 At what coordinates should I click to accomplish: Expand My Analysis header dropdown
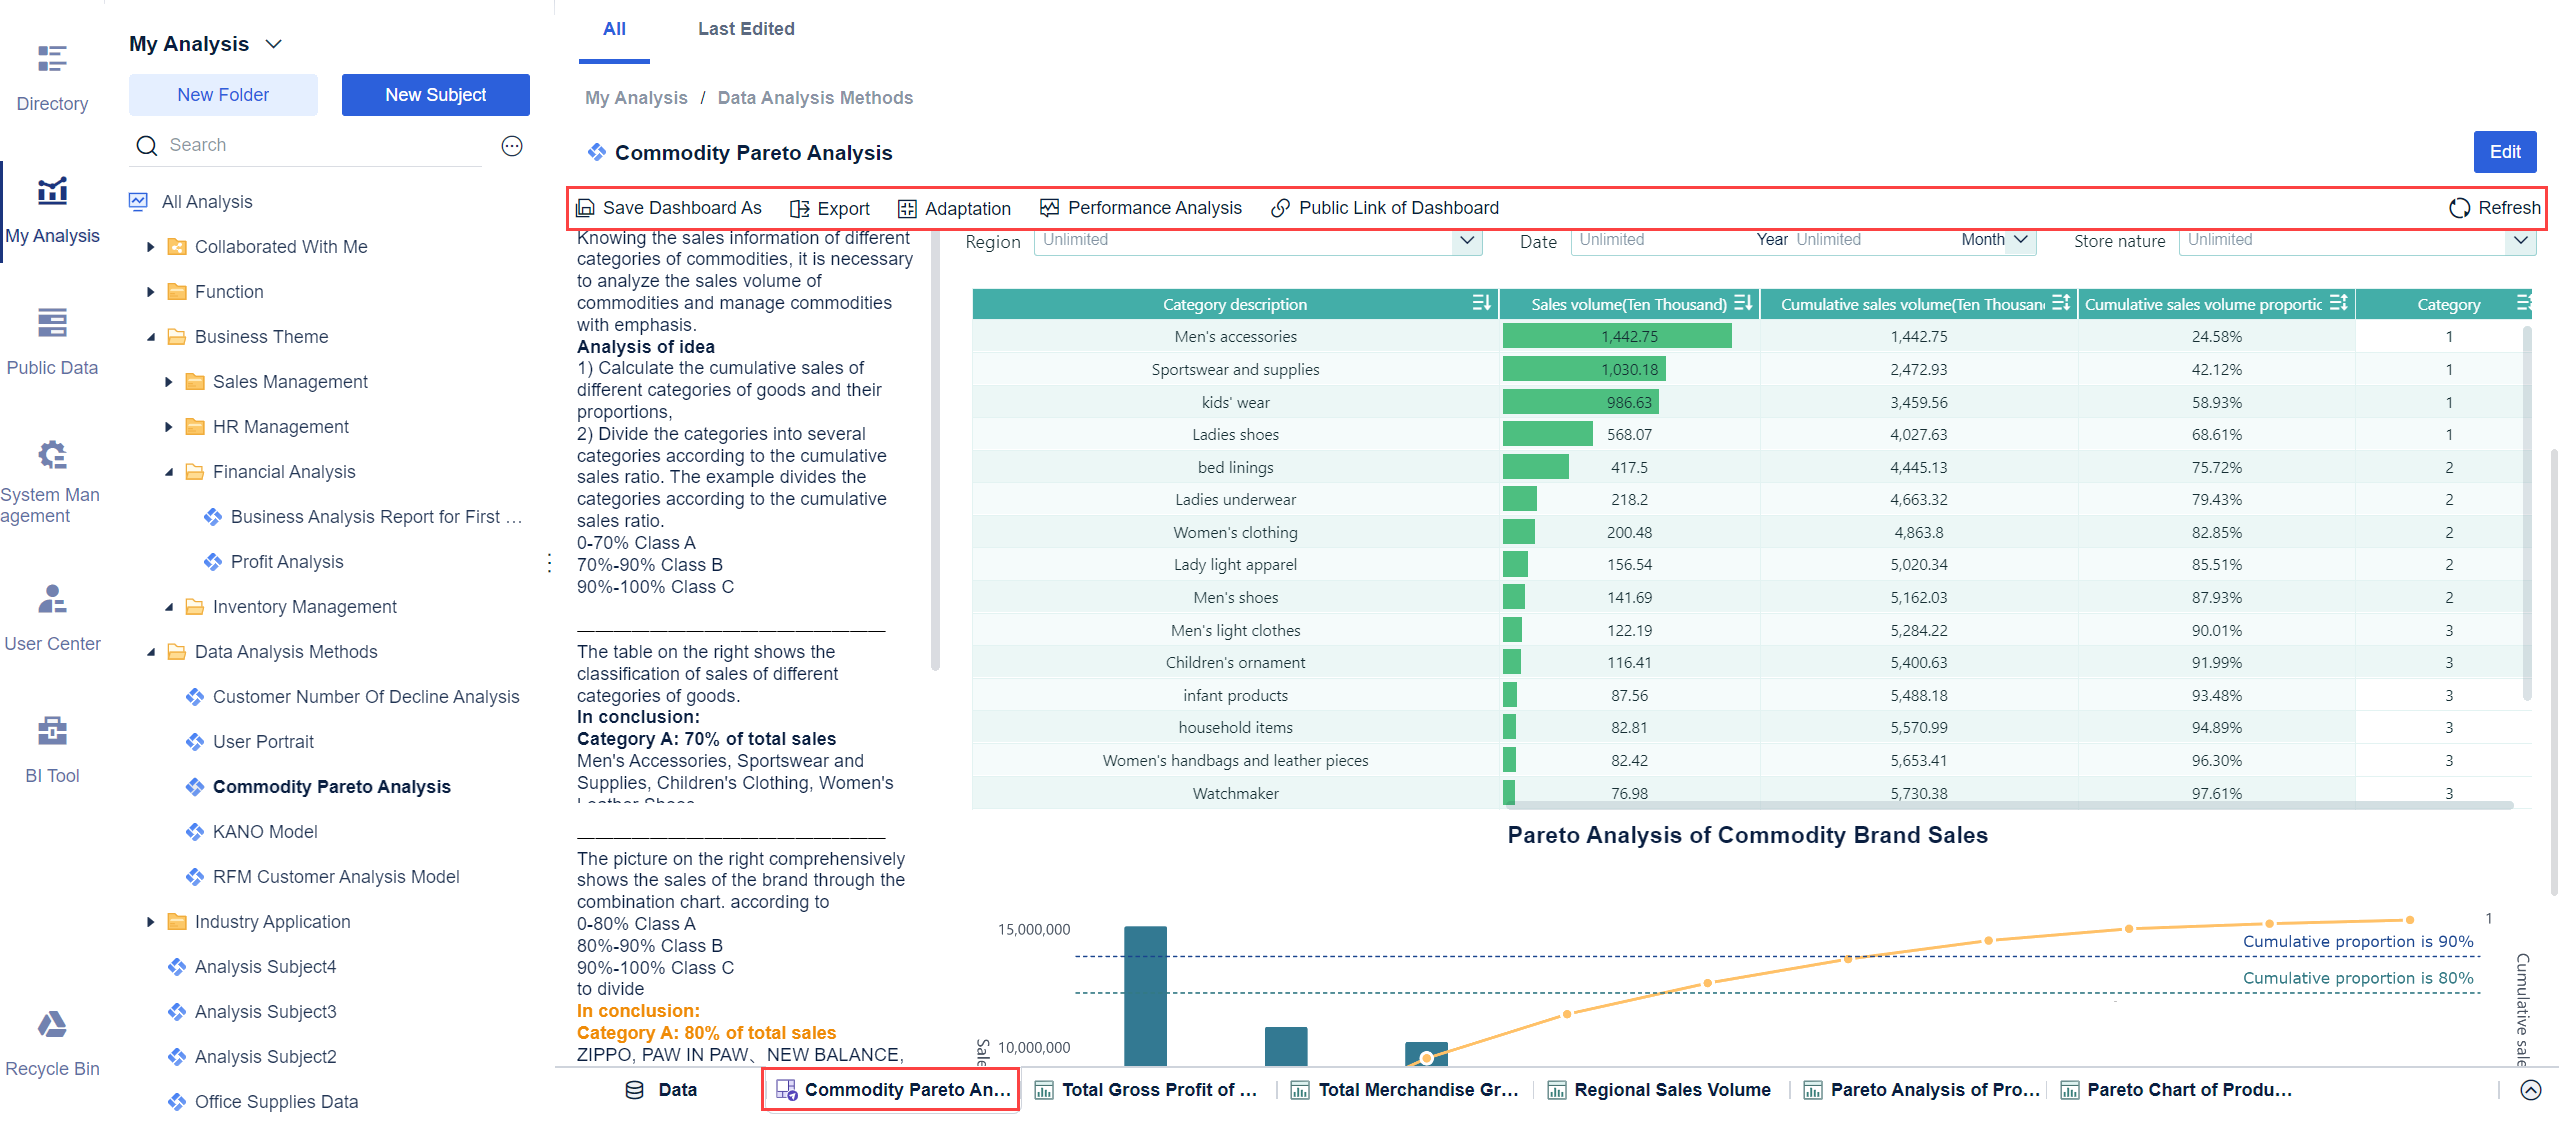click(x=274, y=44)
